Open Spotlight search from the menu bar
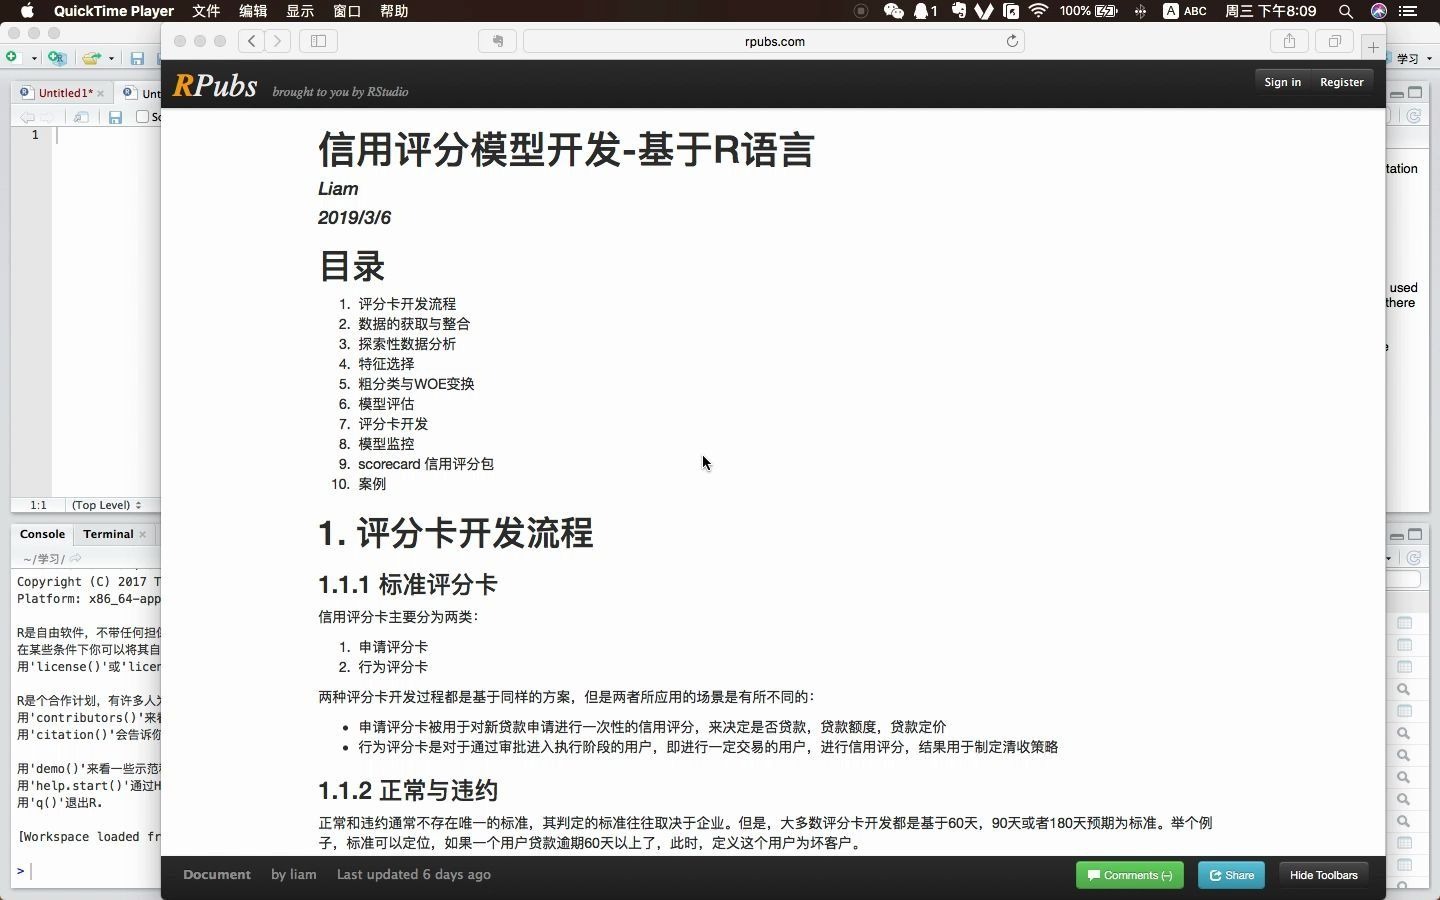 1345,12
